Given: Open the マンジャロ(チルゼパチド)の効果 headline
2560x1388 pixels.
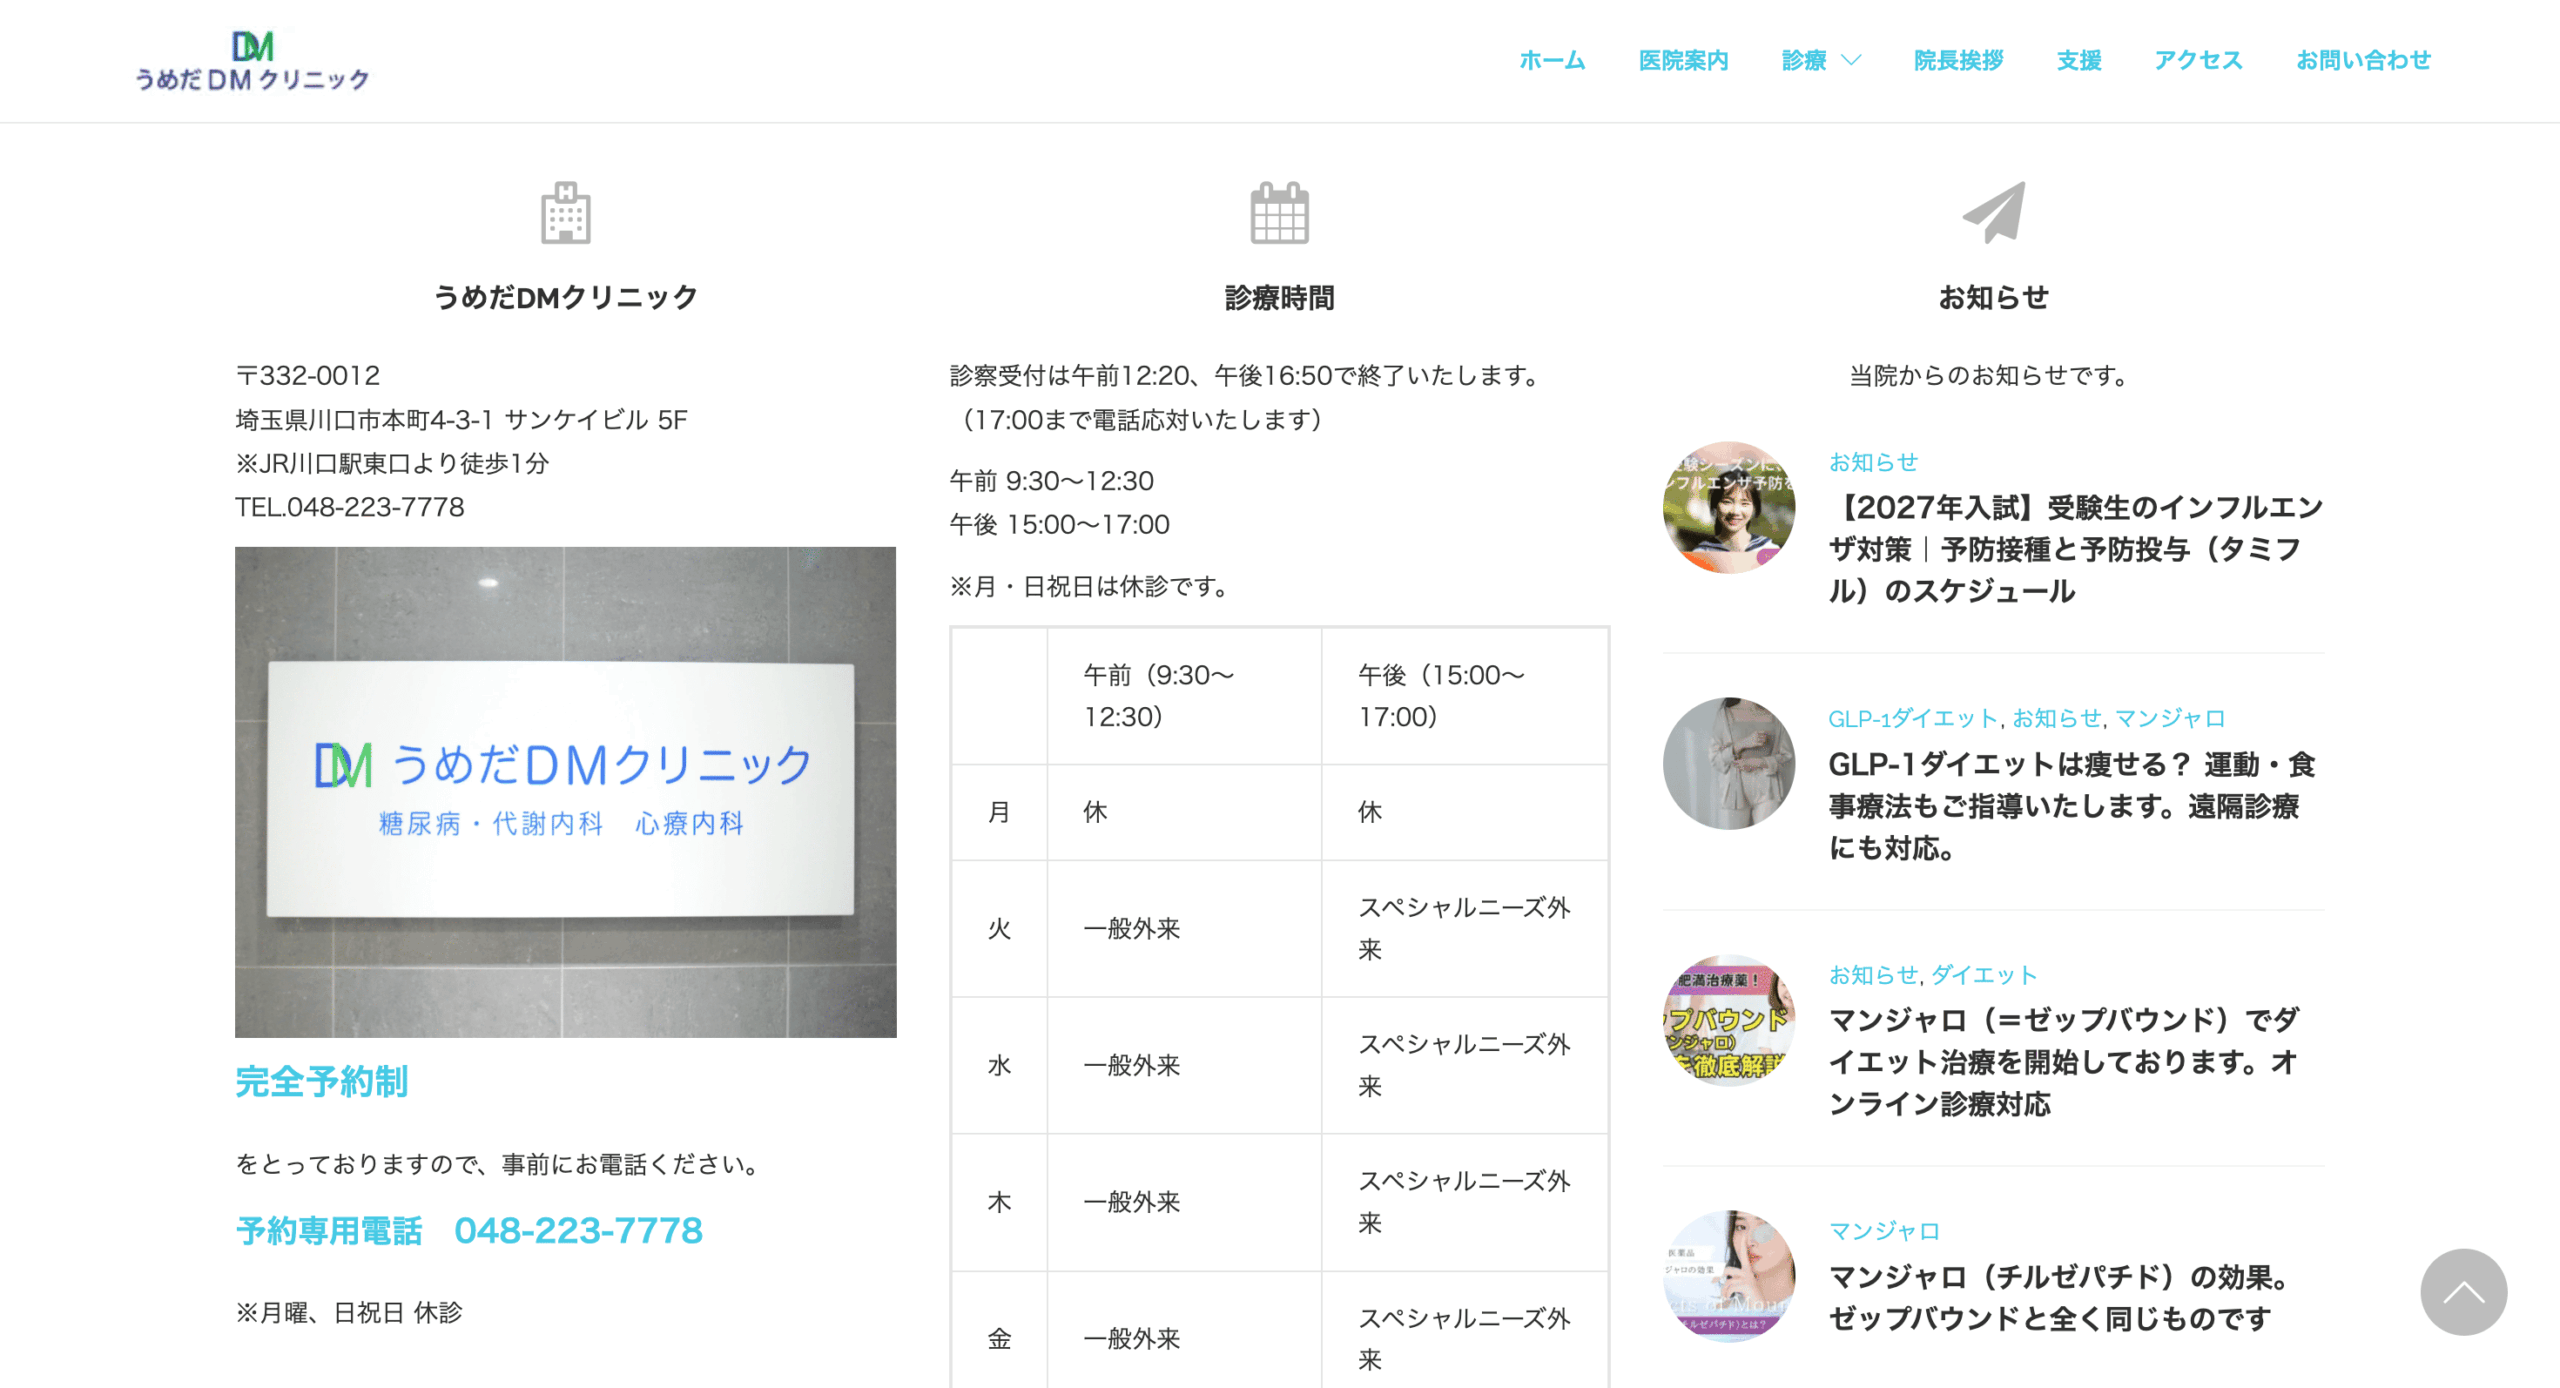Looking at the screenshot, I should [2060, 1297].
